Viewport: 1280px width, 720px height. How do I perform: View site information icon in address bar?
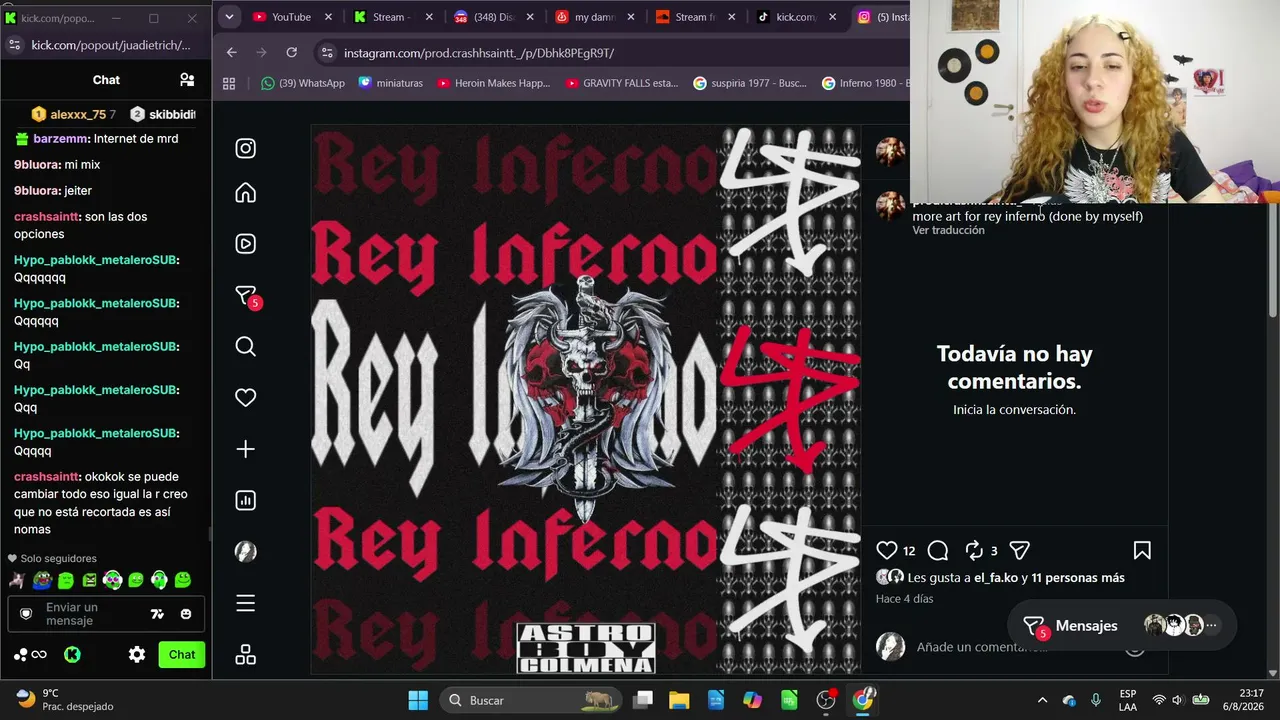(x=326, y=52)
